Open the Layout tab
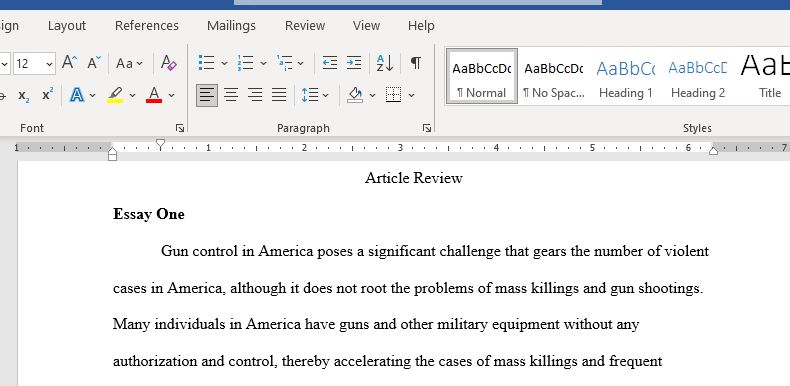The height and width of the screenshot is (386, 790). 67,26
